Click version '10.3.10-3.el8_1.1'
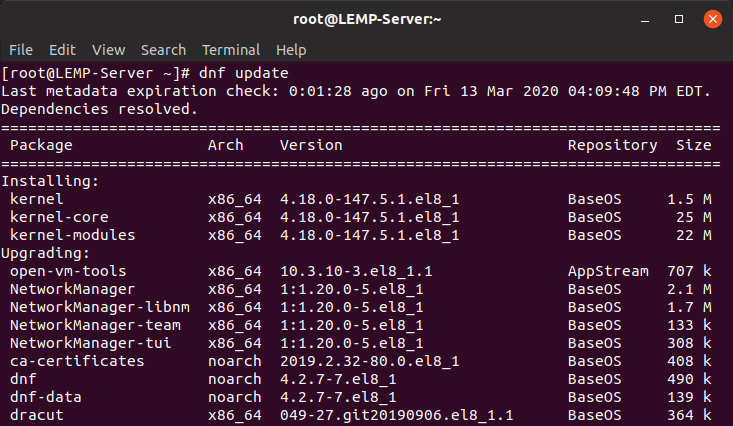733x426 pixels. click(356, 271)
